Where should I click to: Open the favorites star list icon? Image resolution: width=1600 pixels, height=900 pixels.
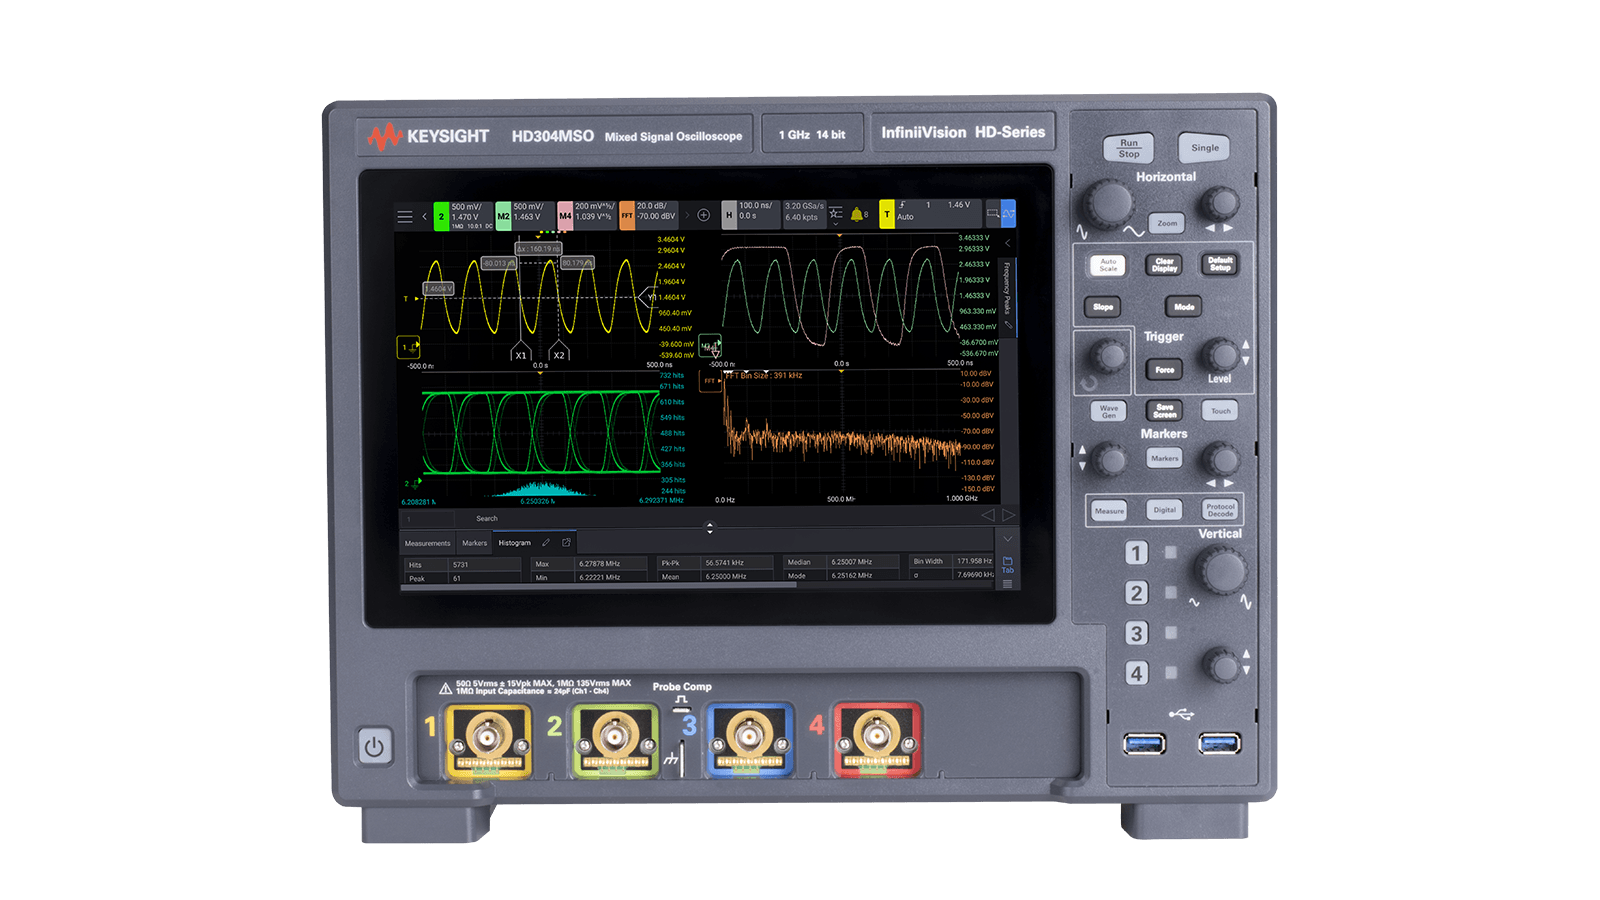pos(836,213)
